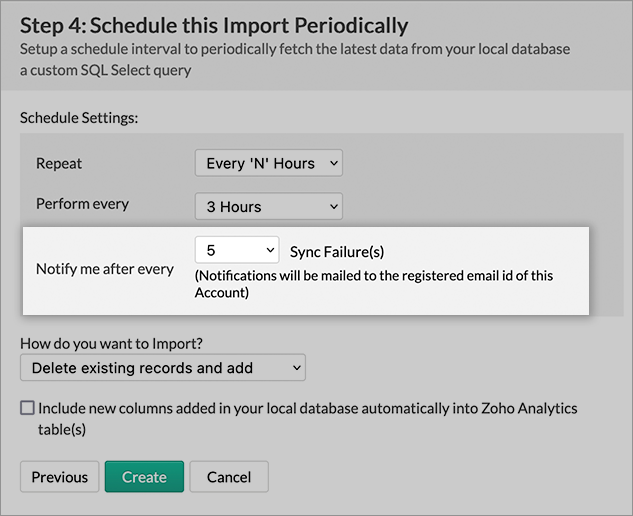Viewport: 633px width, 516px height.
Task: Click the 'Perform every' field label
Action: click(x=82, y=204)
